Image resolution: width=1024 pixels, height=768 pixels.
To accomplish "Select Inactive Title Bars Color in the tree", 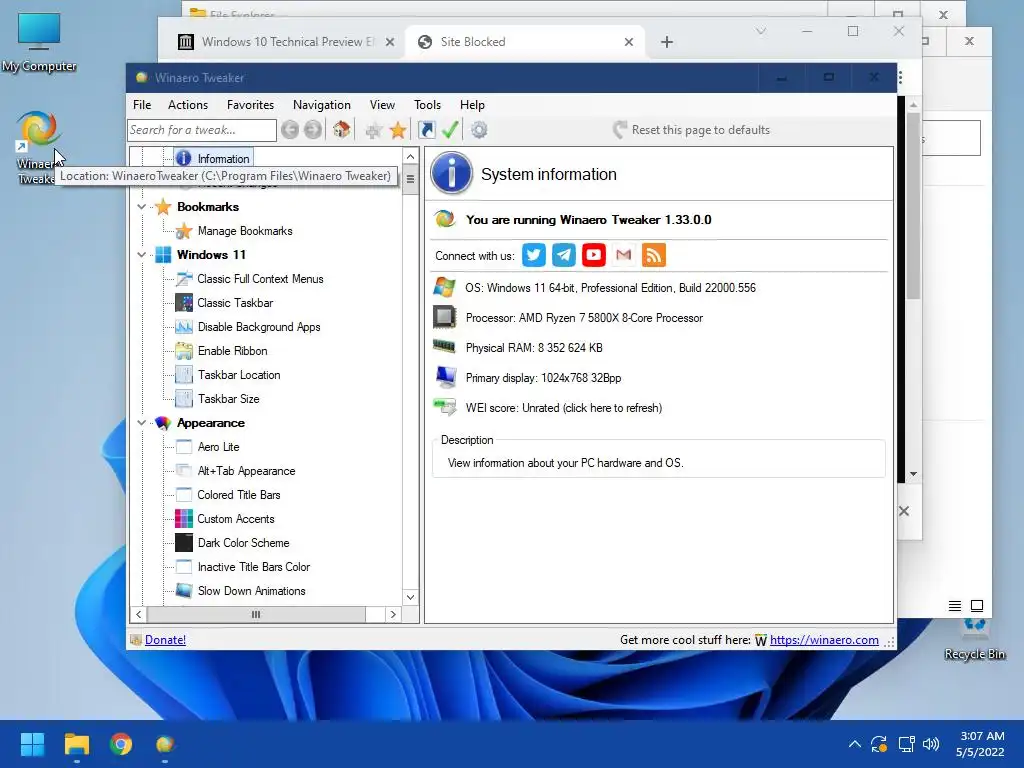I will (253, 567).
